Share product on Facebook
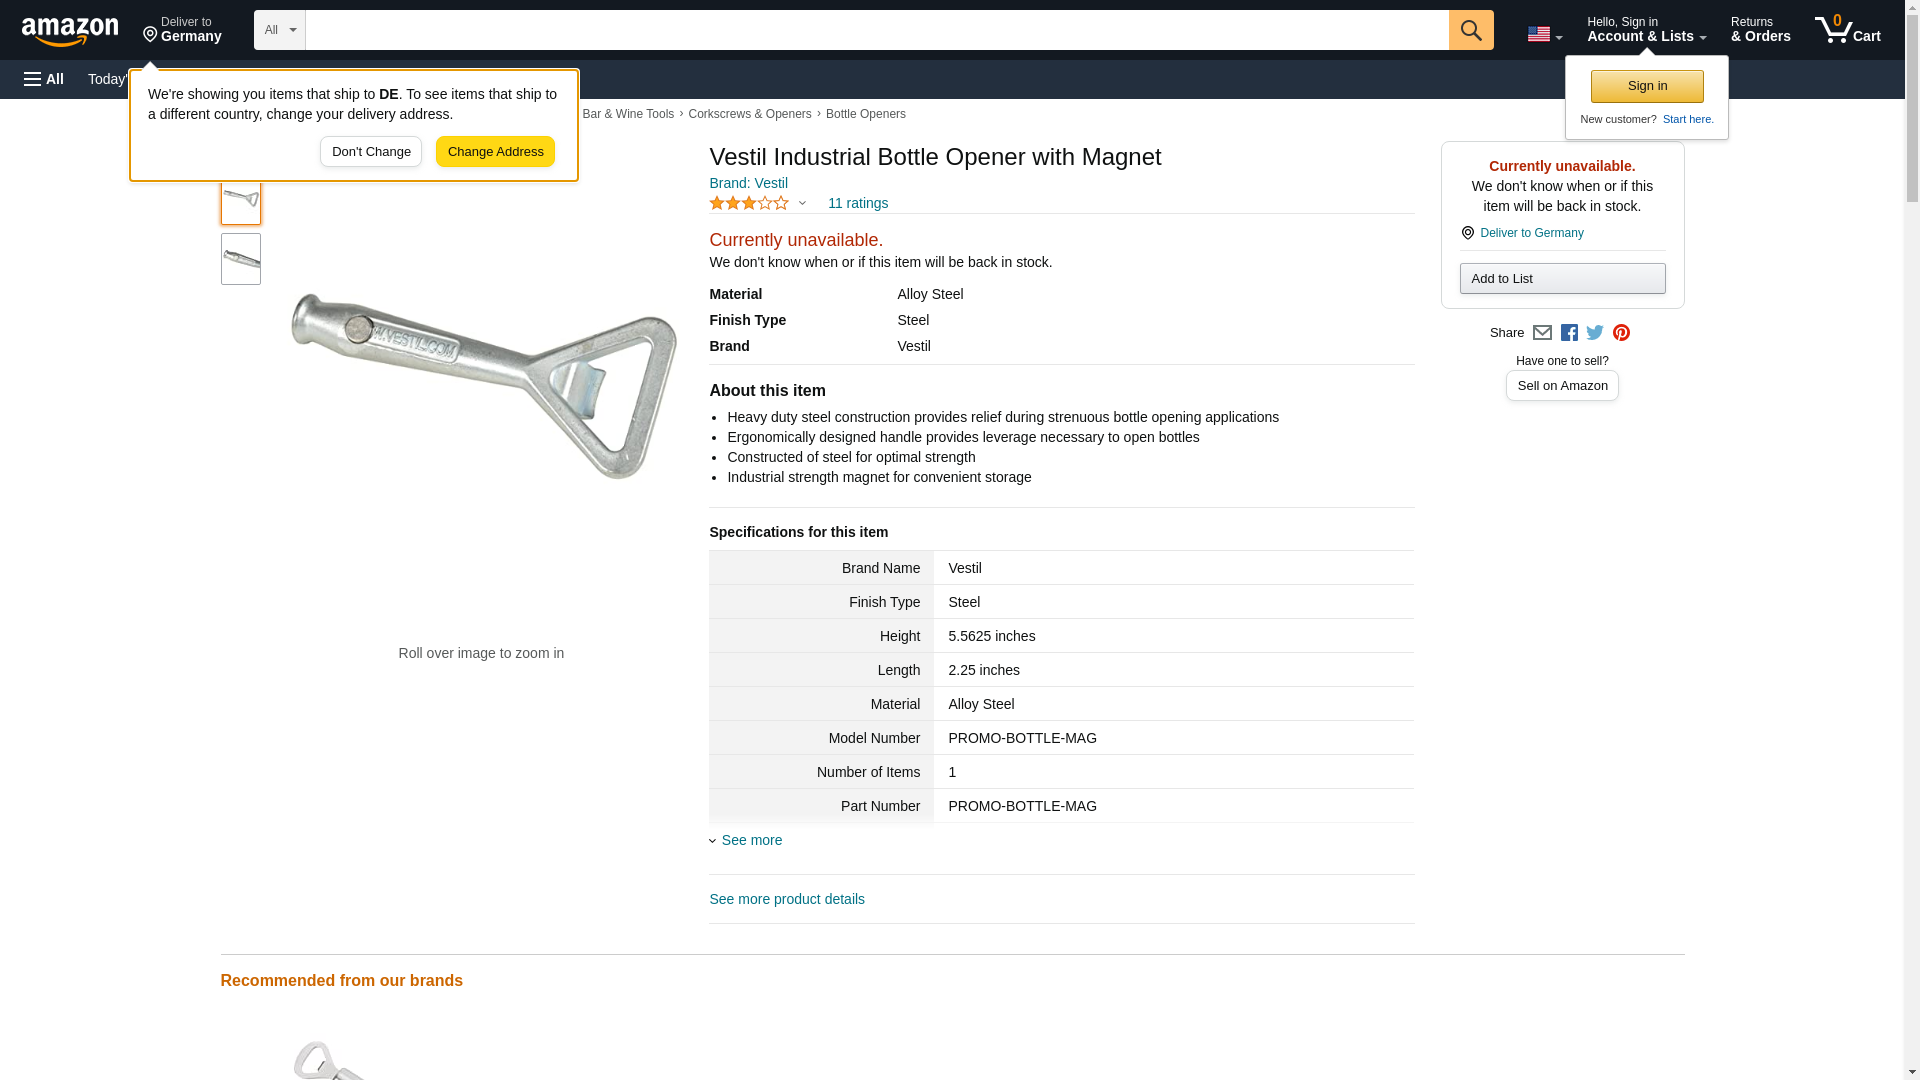1920x1080 pixels. coord(1569,333)
